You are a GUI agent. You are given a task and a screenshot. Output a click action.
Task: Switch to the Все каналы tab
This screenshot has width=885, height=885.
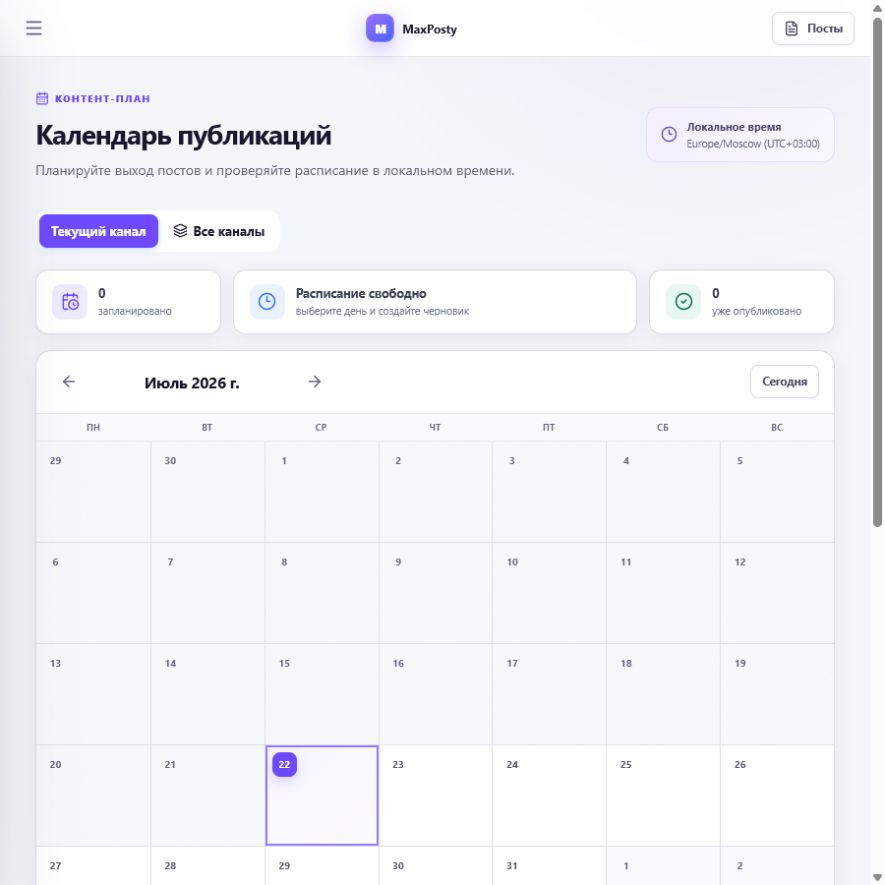coord(219,231)
